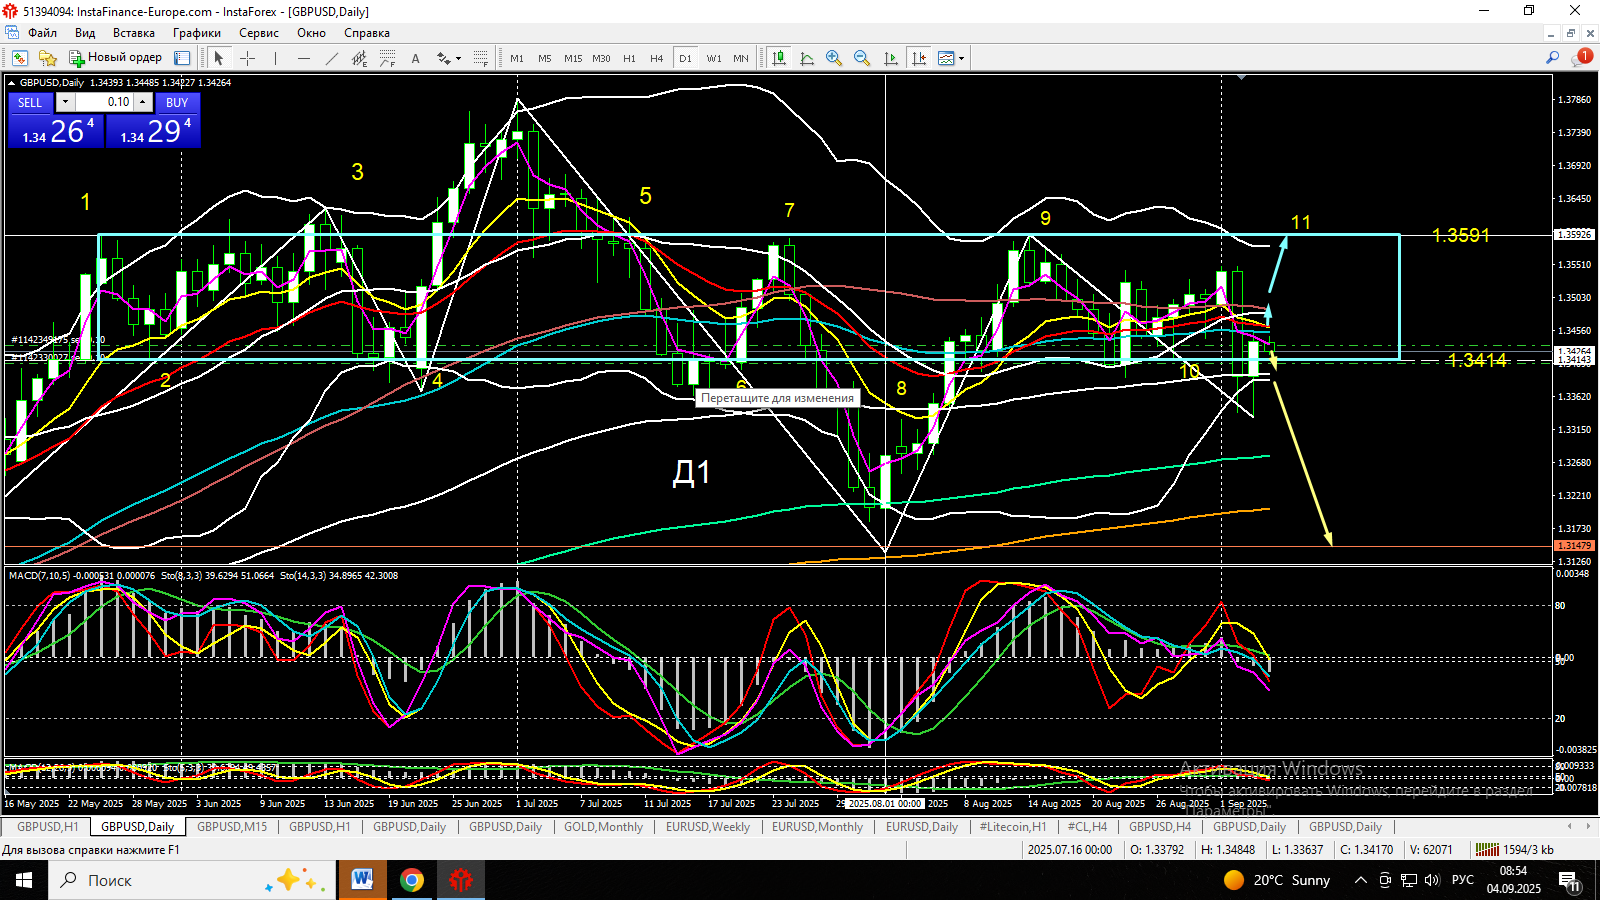The width and height of the screenshot is (1600, 900).
Task: Choose the text label tool (A)
Action: click(x=416, y=58)
